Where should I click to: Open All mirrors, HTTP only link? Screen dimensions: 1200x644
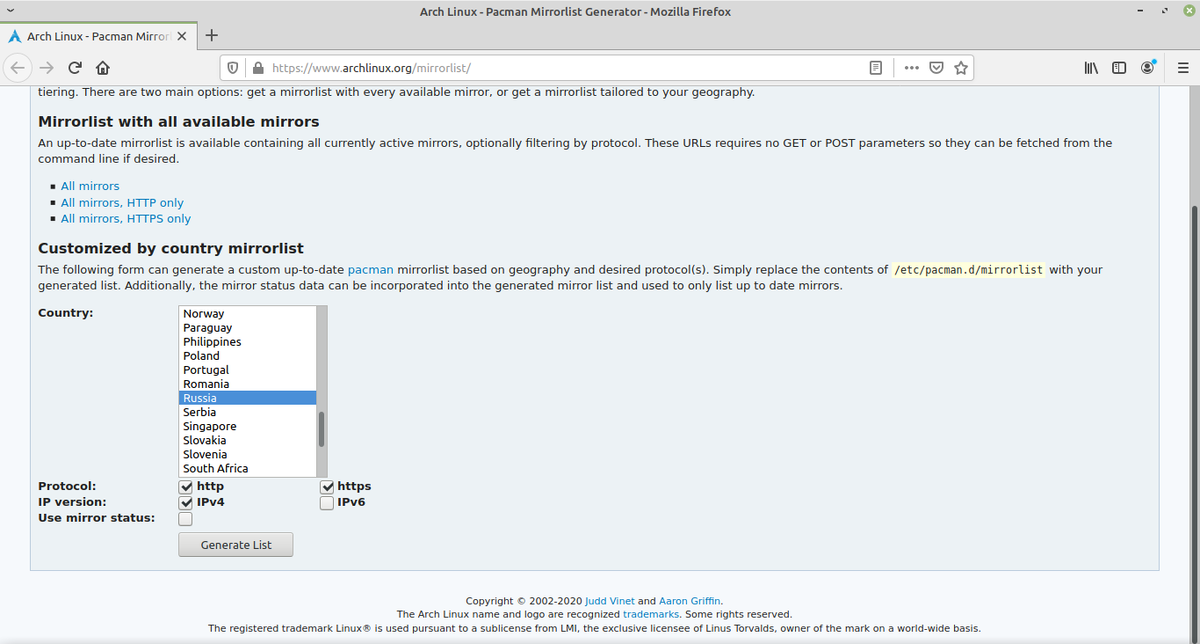tap(122, 202)
